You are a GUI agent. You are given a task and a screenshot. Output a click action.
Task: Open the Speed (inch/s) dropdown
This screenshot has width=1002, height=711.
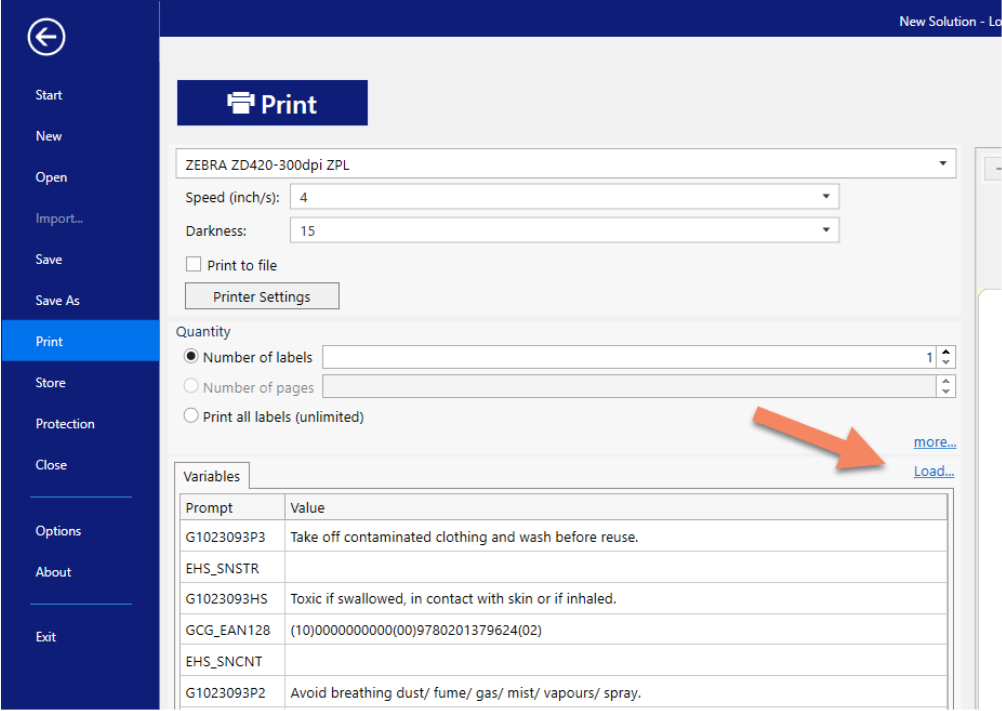click(x=826, y=196)
